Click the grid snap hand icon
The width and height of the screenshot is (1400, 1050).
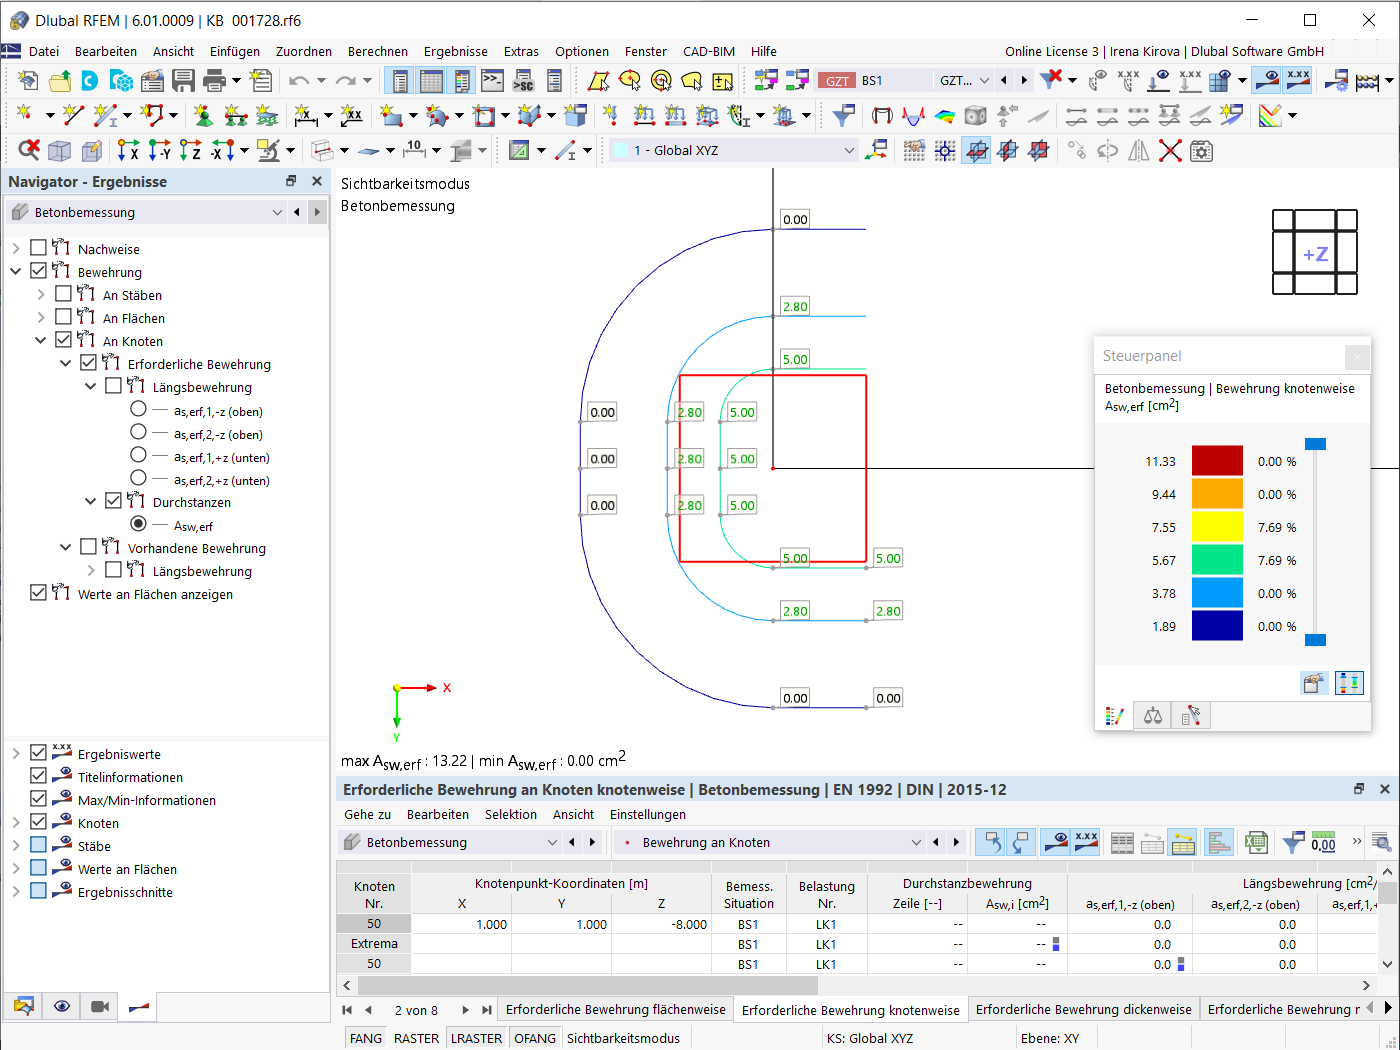[x=914, y=151]
